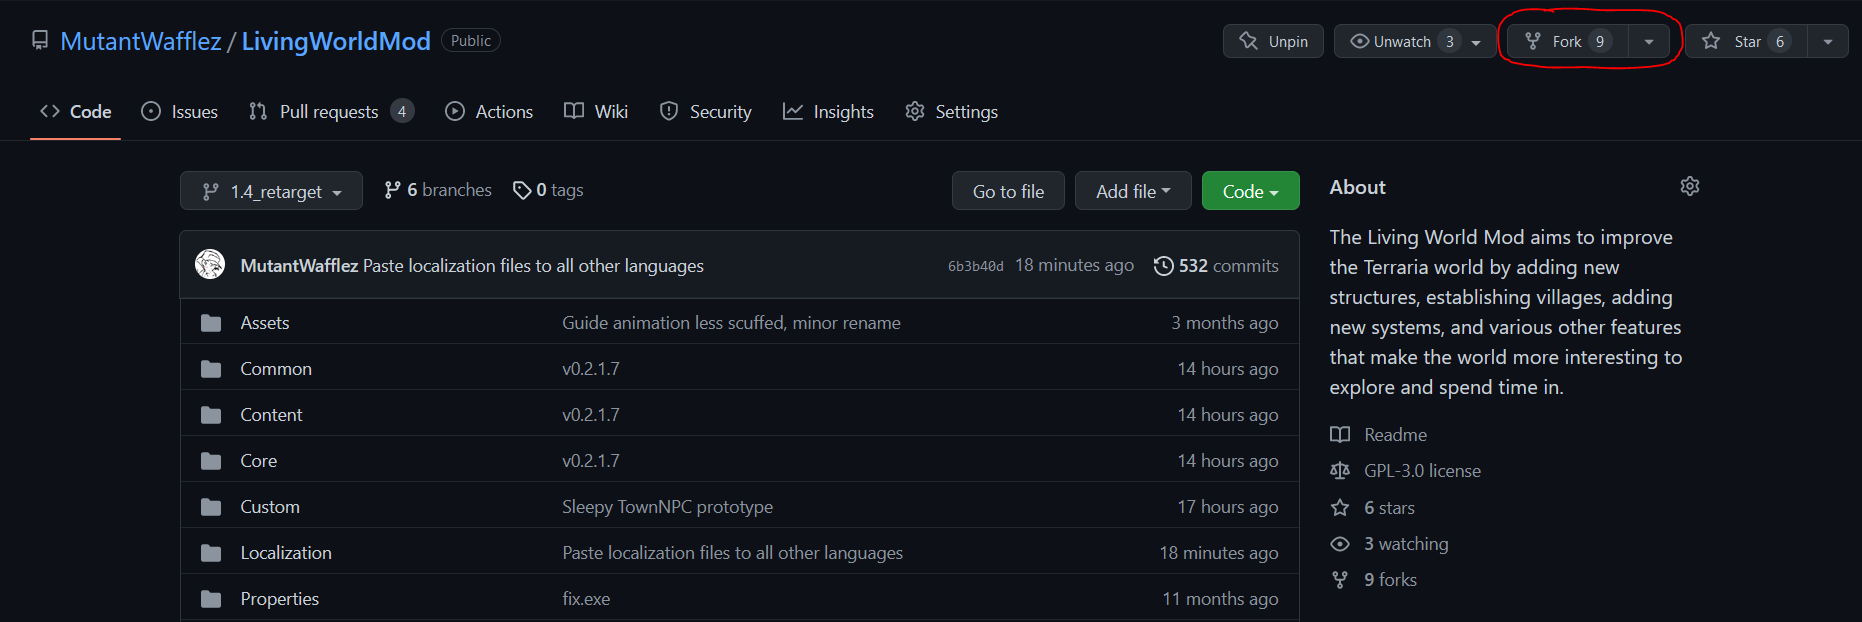Click the commit history clock icon
This screenshot has width=1862, height=622.
(1163, 266)
